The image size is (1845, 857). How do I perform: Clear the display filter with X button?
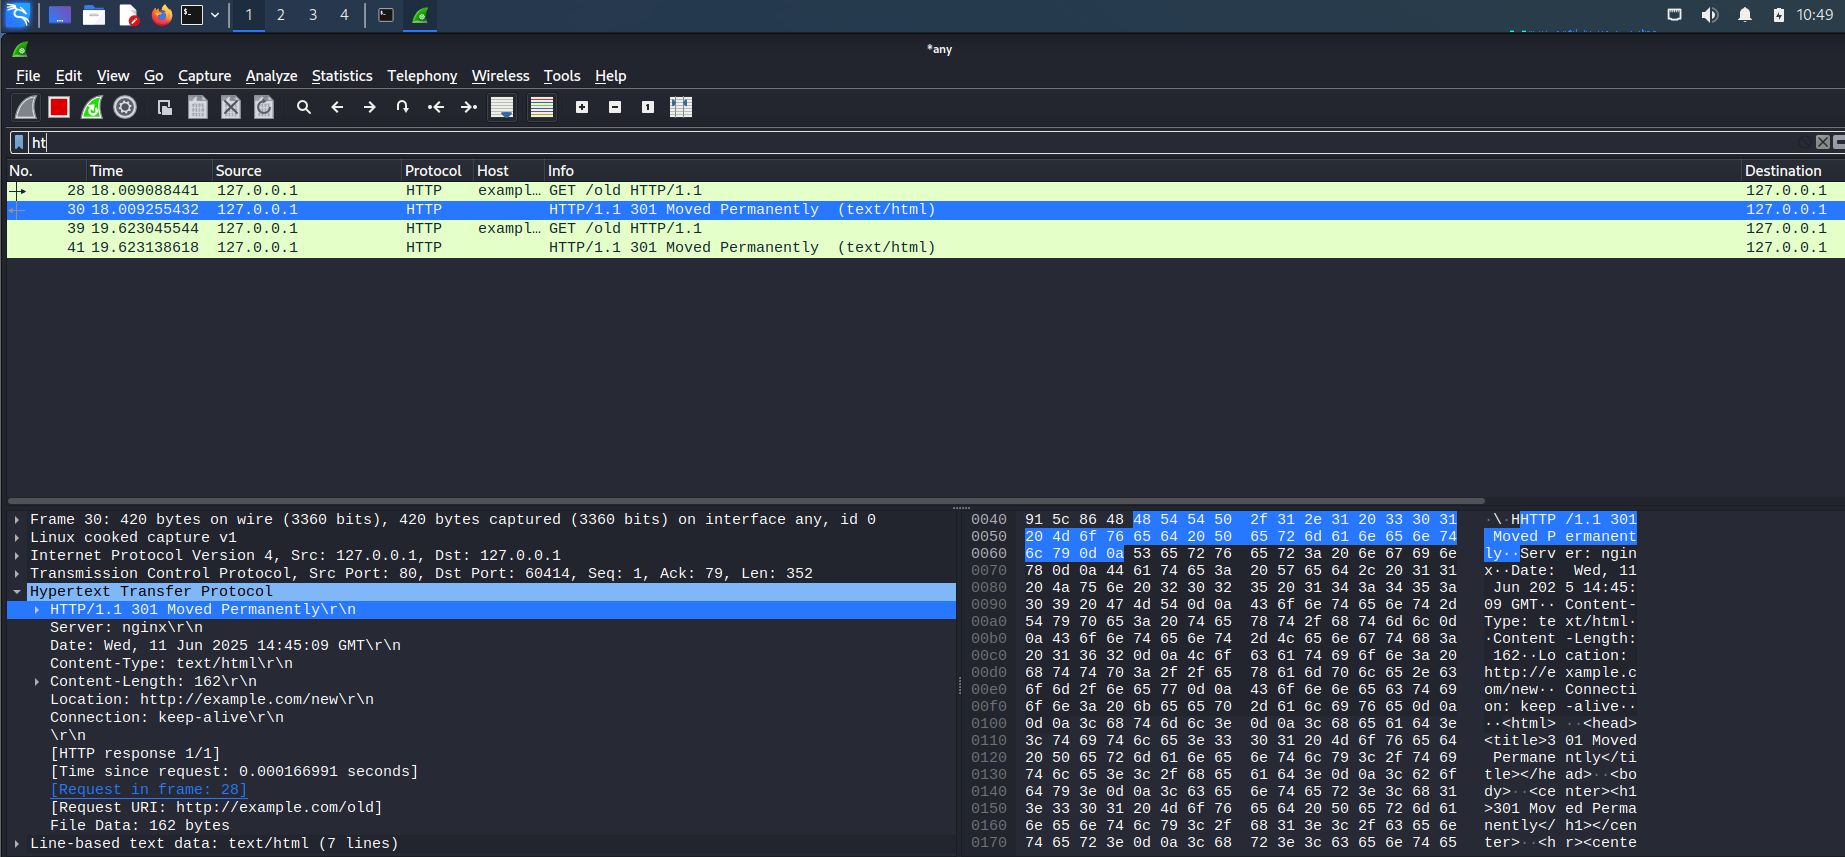pyautogui.click(x=1823, y=142)
